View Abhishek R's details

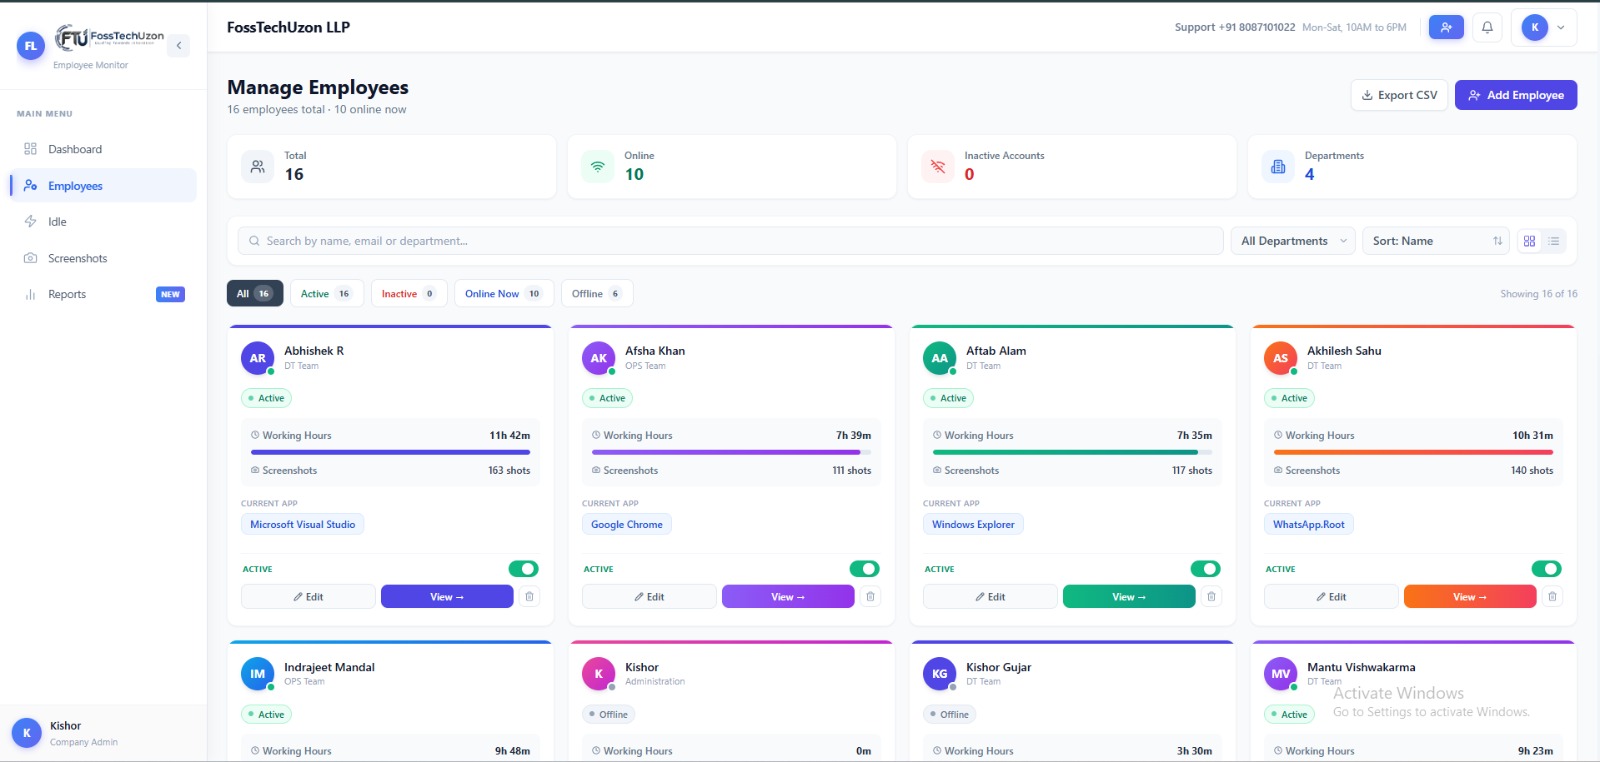pos(447,597)
